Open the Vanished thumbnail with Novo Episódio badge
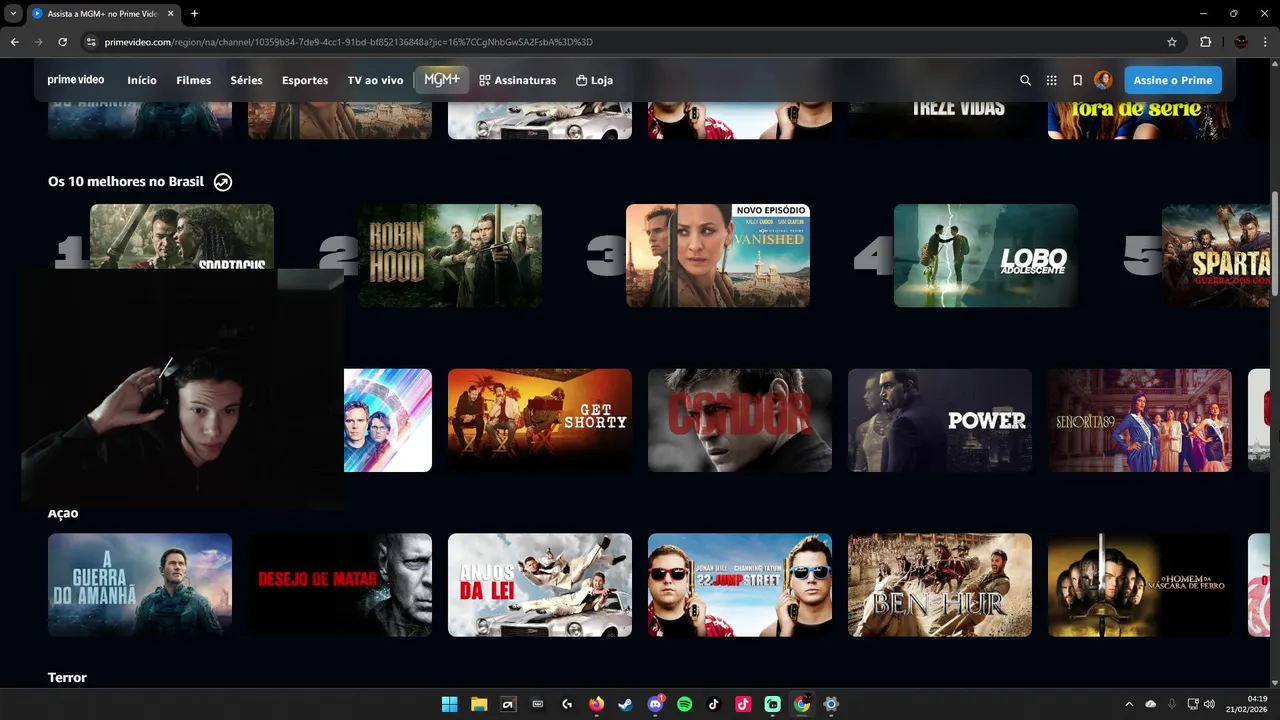Screen dimensions: 1280x720 [x=718, y=256]
